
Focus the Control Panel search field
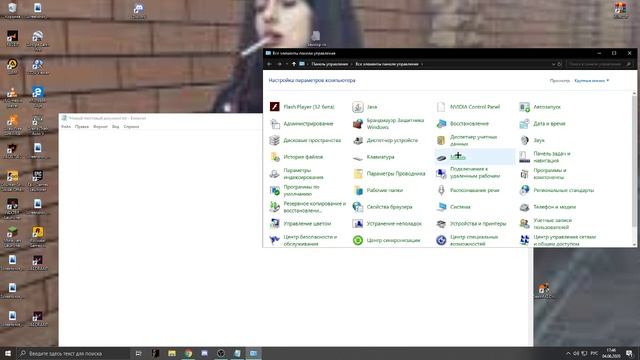coord(599,64)
